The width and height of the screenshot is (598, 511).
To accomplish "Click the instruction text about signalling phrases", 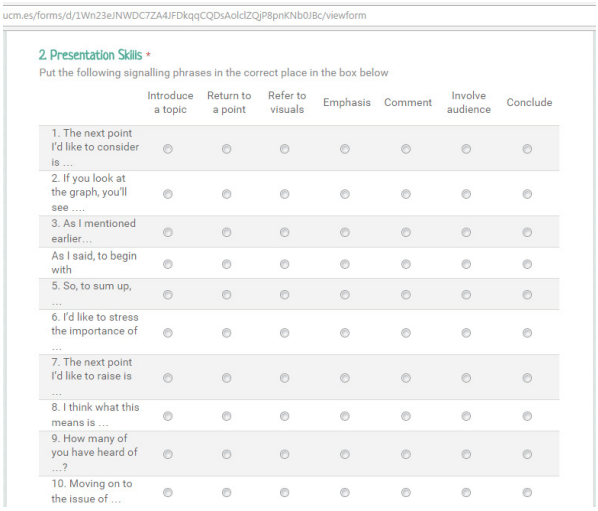I will click(x=214, y=72).
